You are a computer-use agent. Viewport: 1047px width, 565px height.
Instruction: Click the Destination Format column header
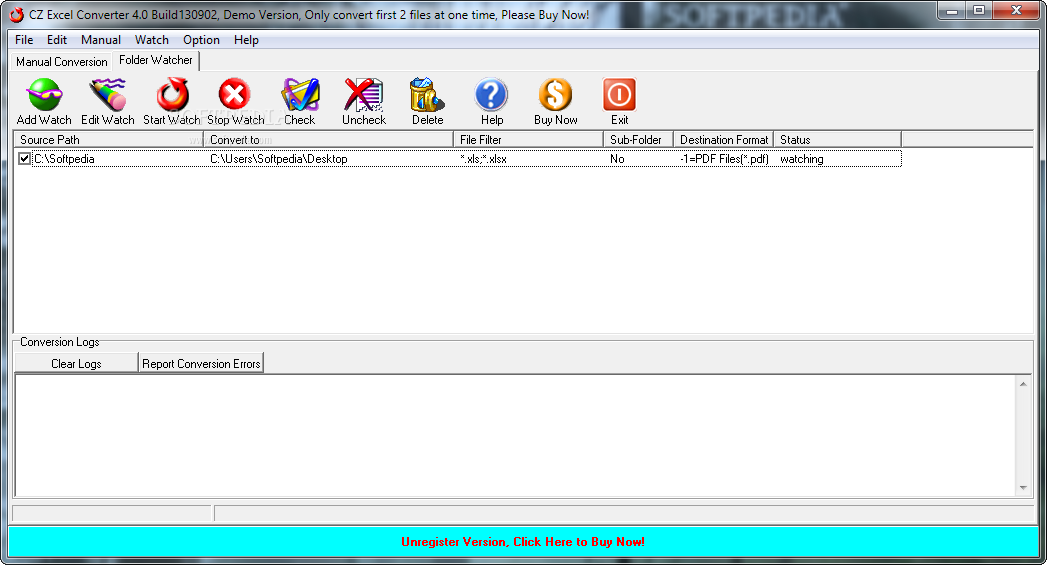coord(723,140)
